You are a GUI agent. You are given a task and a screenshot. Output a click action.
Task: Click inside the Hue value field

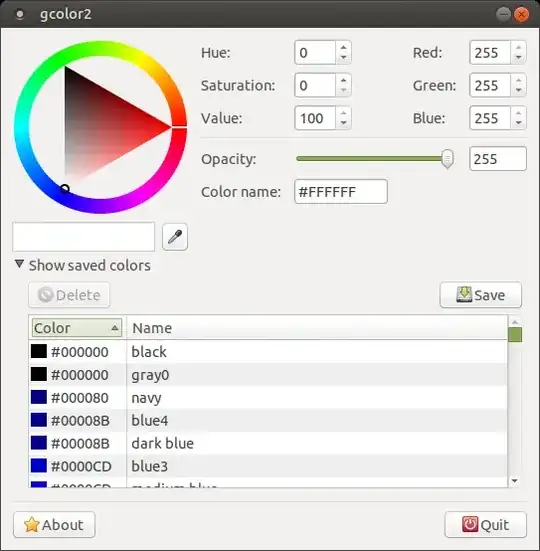[x=315, y=53]
